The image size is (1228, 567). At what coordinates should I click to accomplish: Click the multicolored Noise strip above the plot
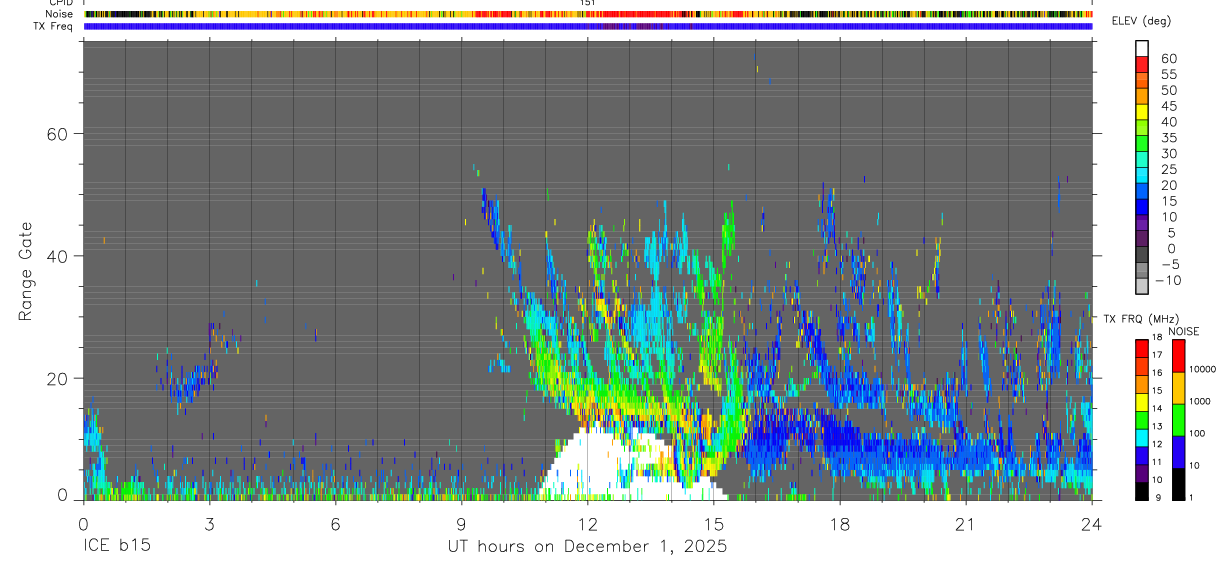[588, 15]
